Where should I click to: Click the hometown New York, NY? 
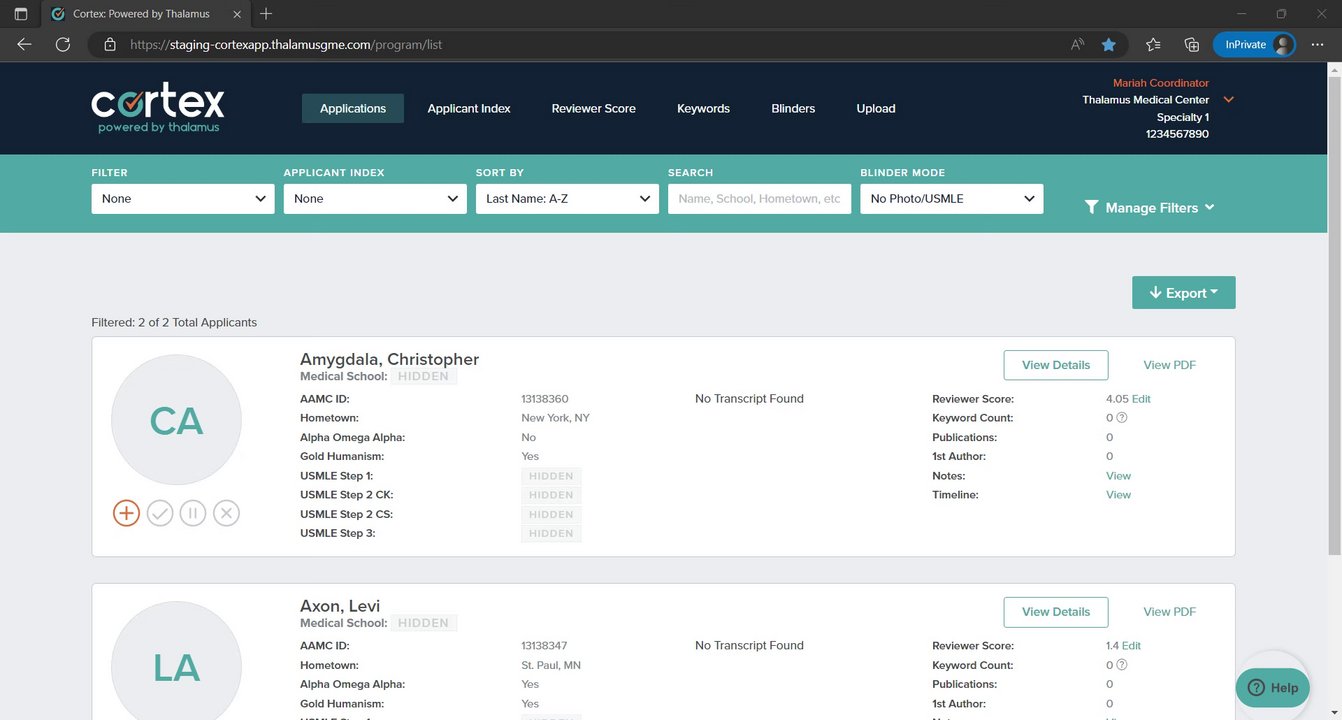556,418
